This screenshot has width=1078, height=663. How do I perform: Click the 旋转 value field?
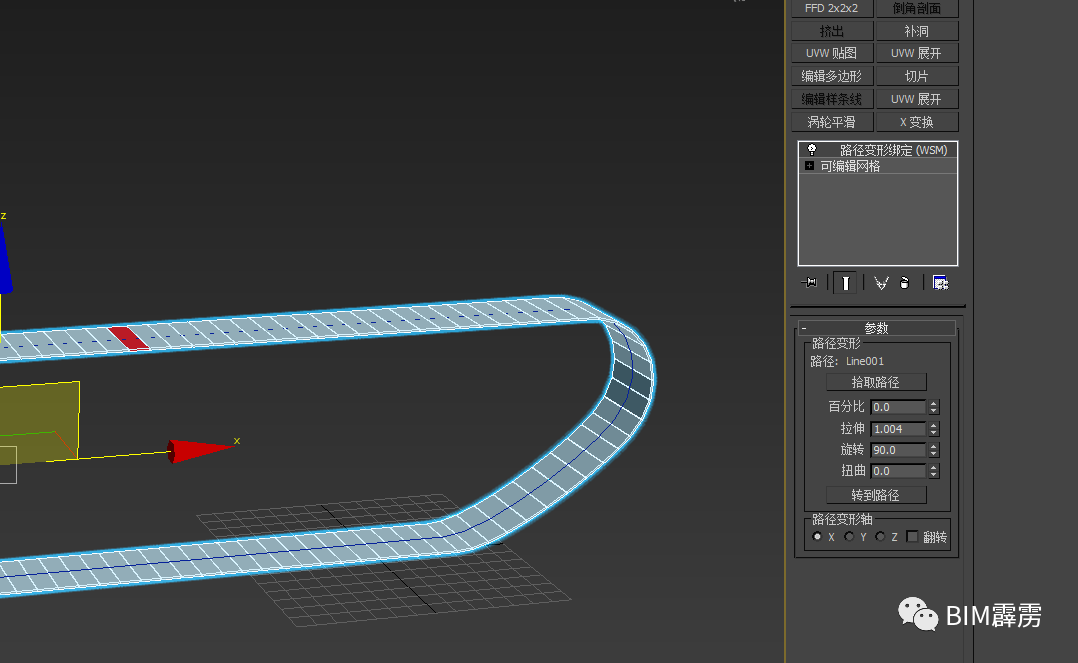pyautogui.click(x=898, y=450)
